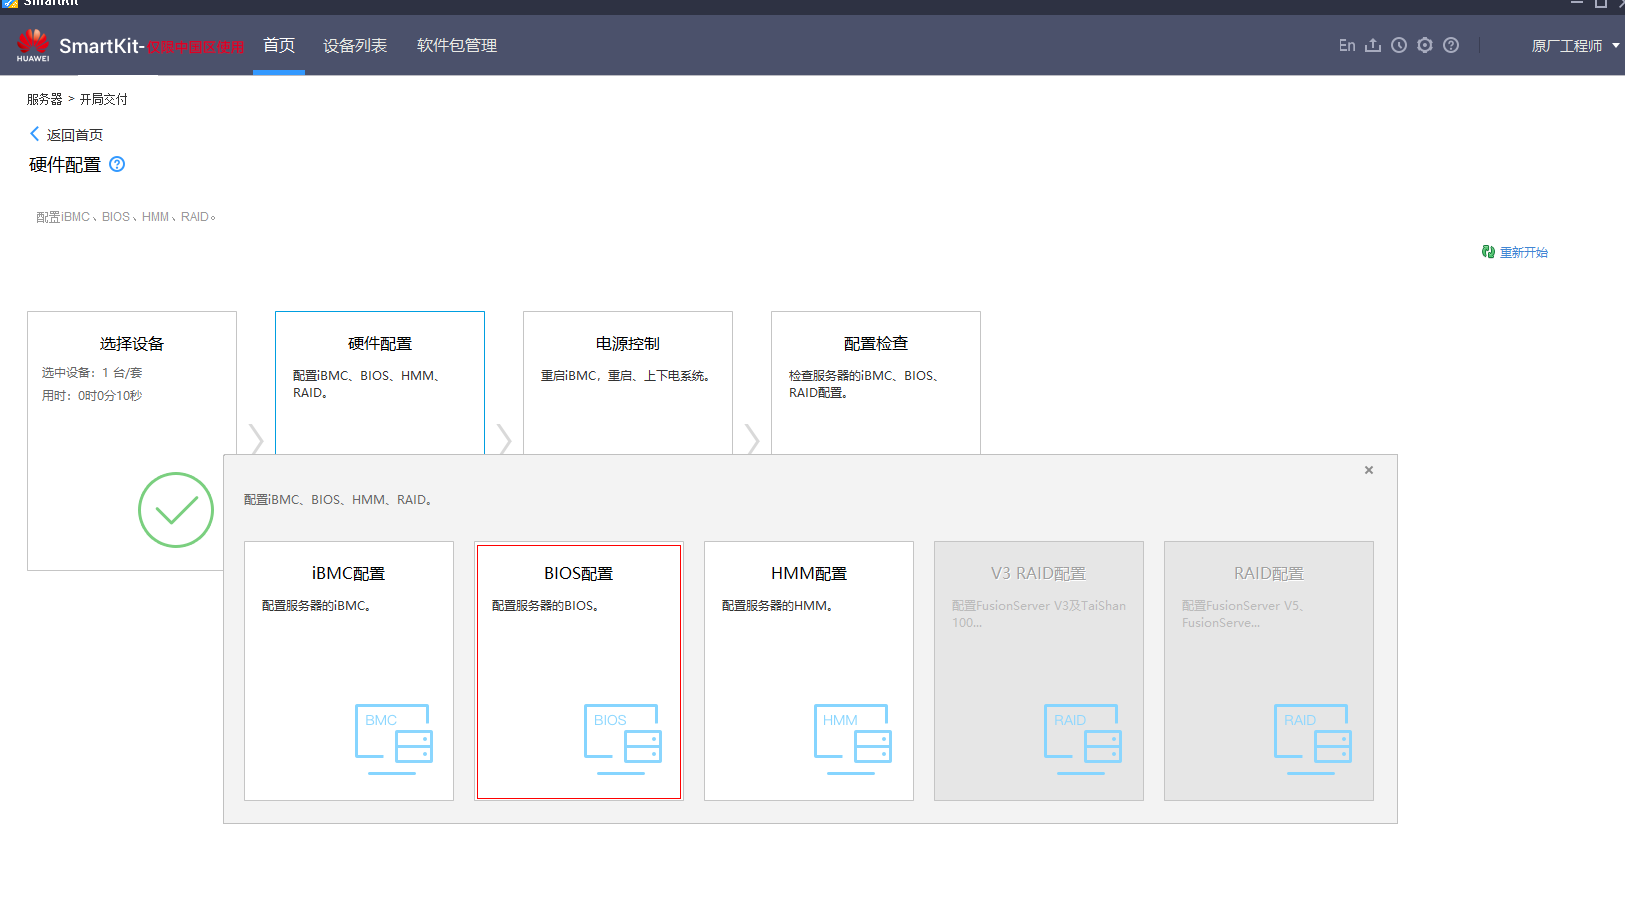This screenshot has height=902, width=1625.
Task: Switch the language to English with En
Action: (x=1347, y=45)
